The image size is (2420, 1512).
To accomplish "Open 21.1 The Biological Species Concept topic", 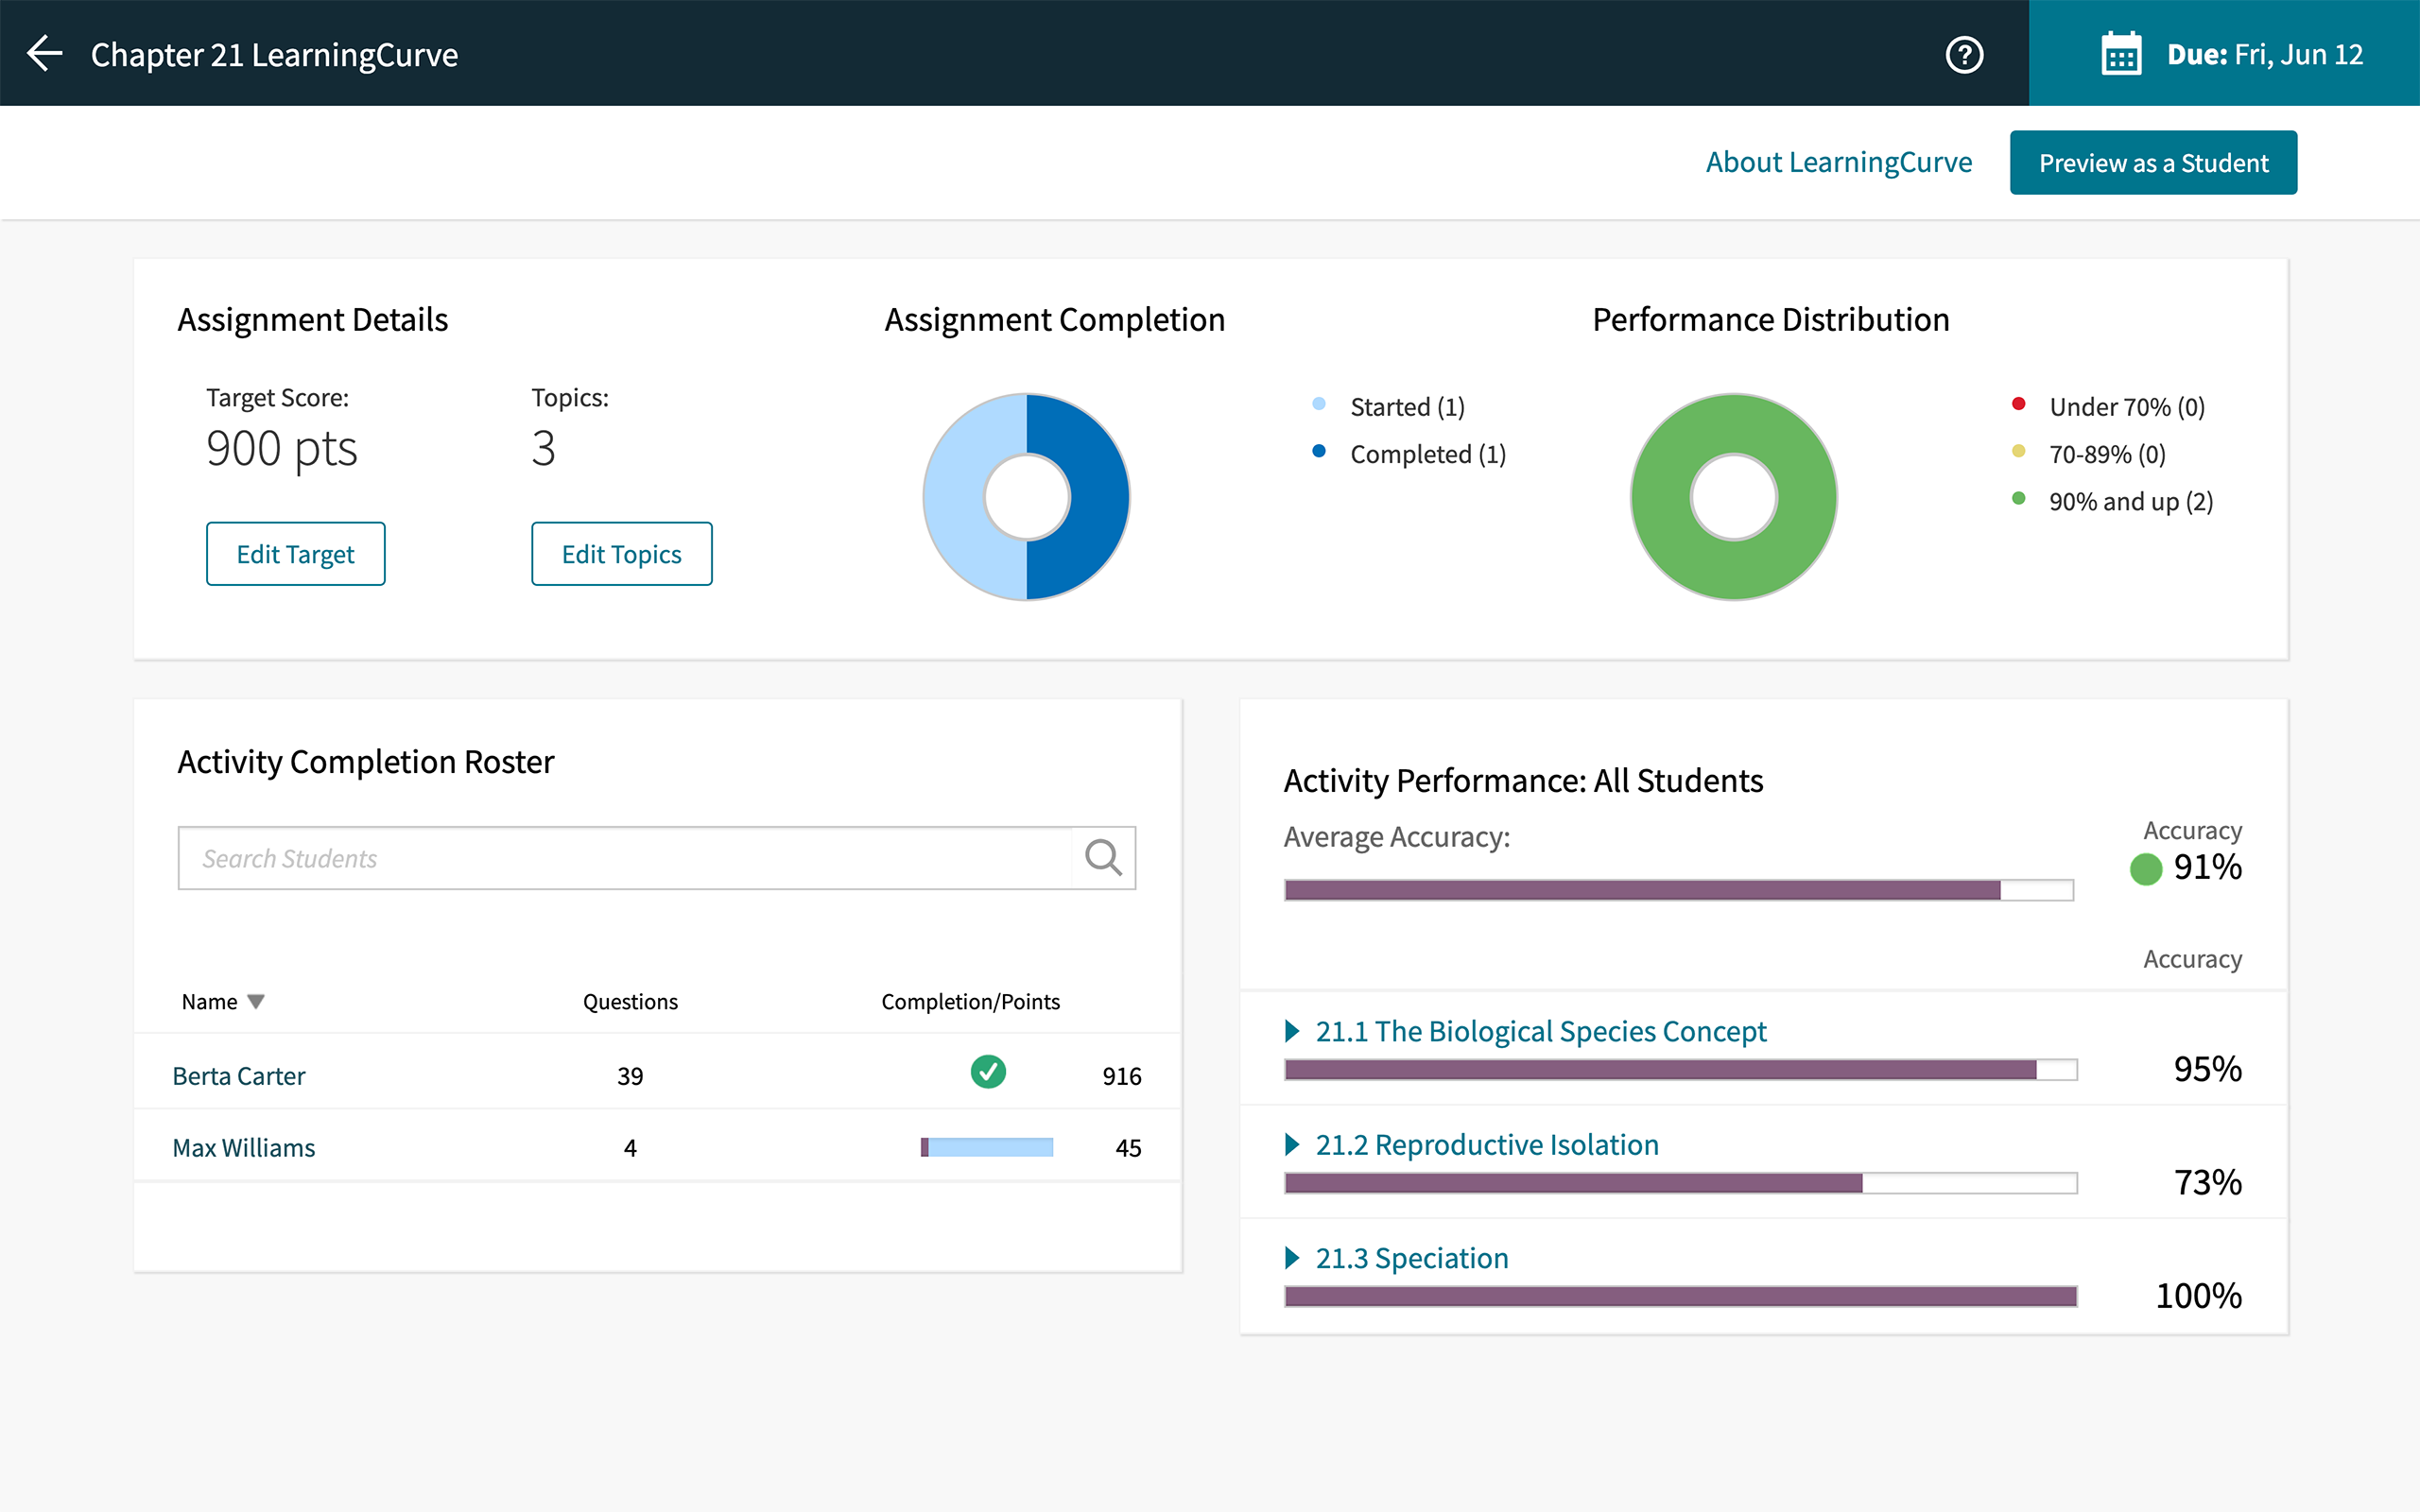I will coord(1541,1031).
